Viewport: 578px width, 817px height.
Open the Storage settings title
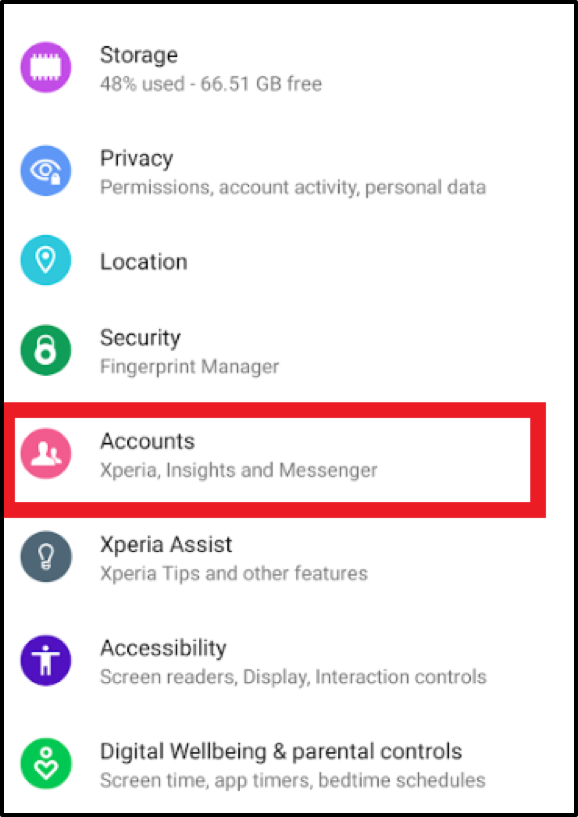coord(139,55)
